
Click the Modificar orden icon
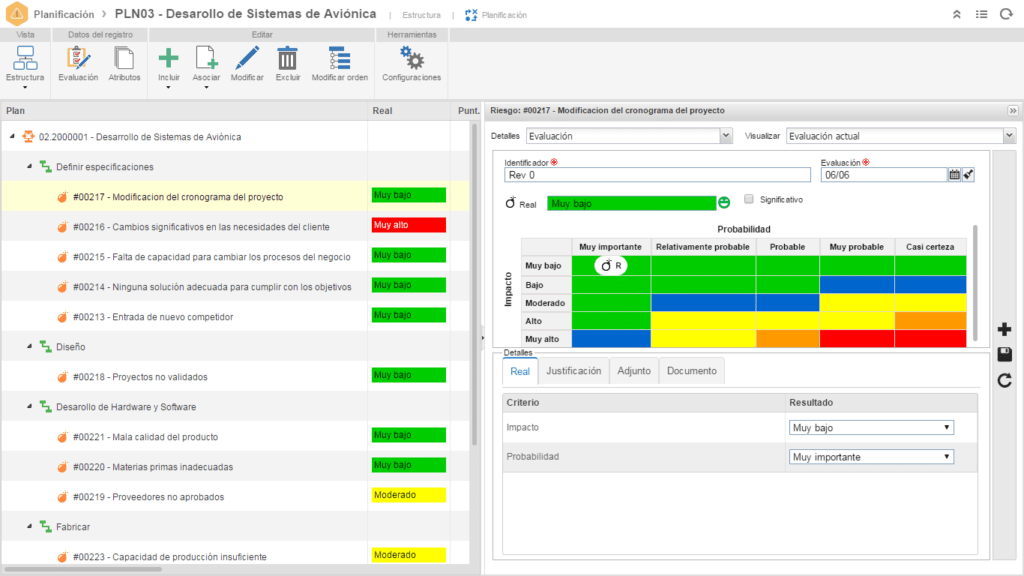coord(339,60)
